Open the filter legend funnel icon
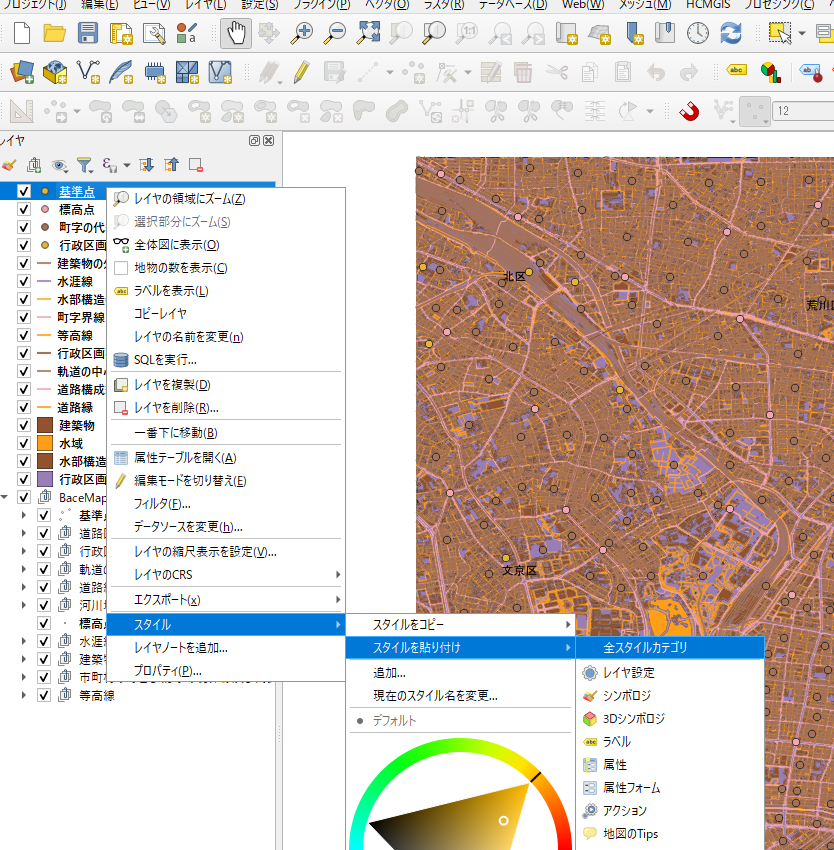The height and width of the screenshot is (850, 834). pos(84,165)
